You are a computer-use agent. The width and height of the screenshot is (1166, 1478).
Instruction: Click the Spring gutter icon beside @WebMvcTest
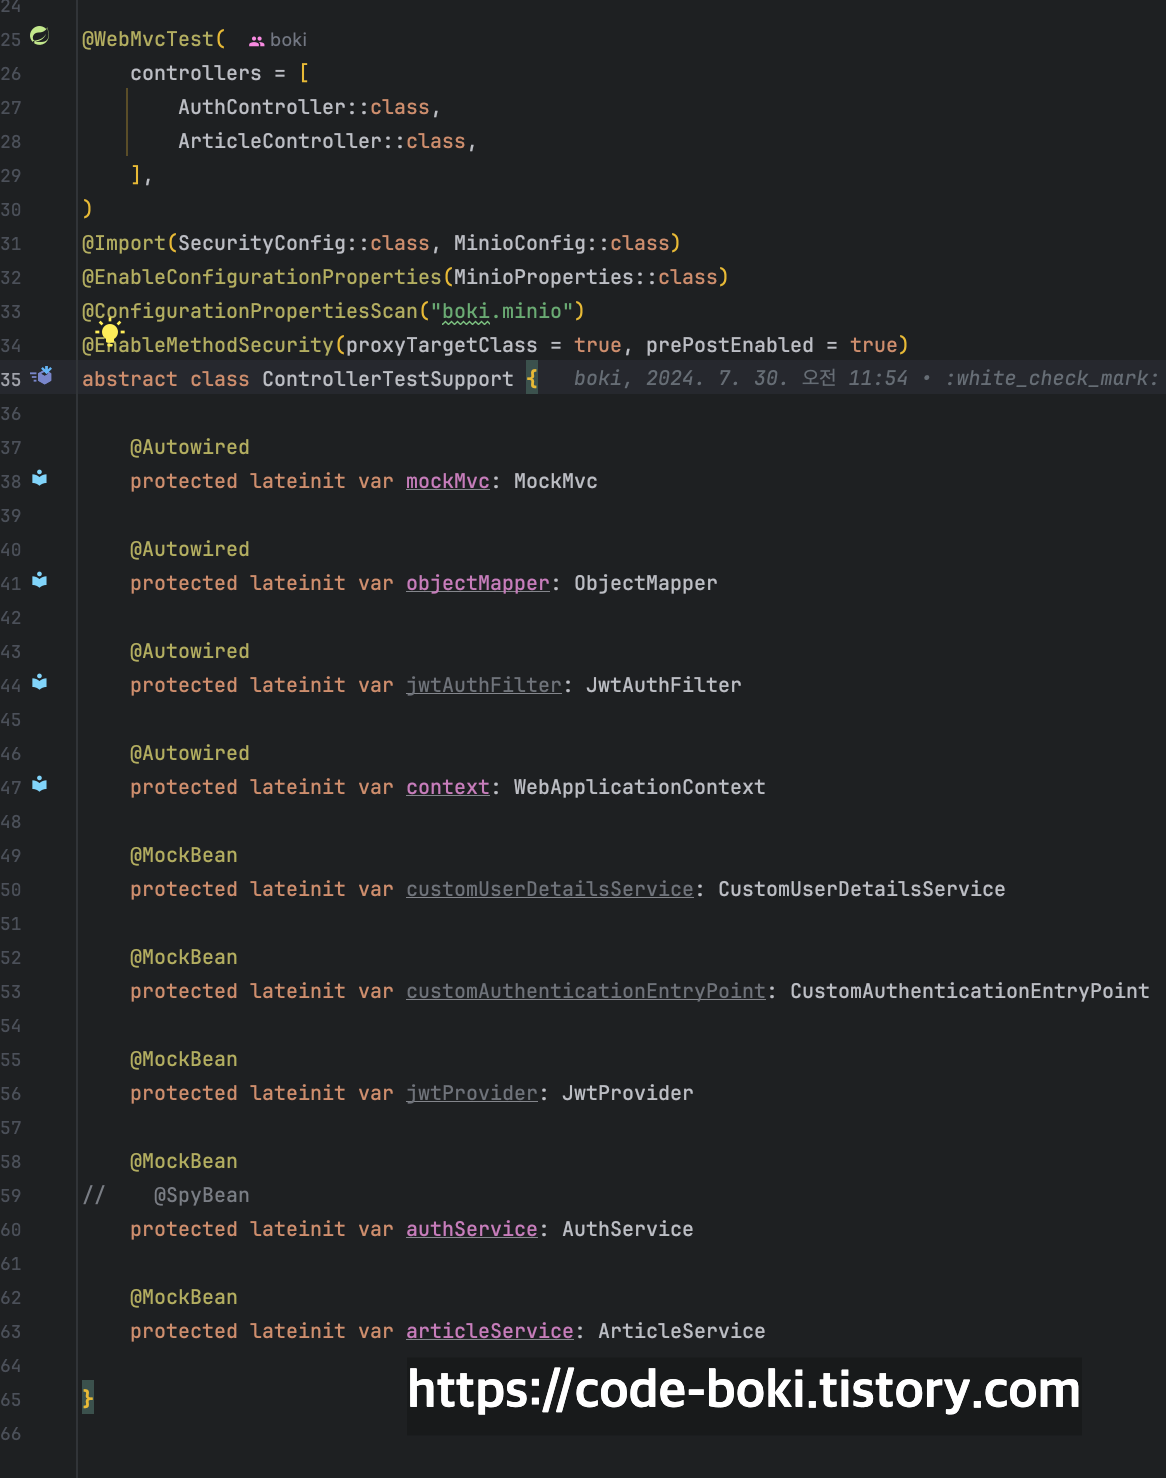[x=40, y=36]
